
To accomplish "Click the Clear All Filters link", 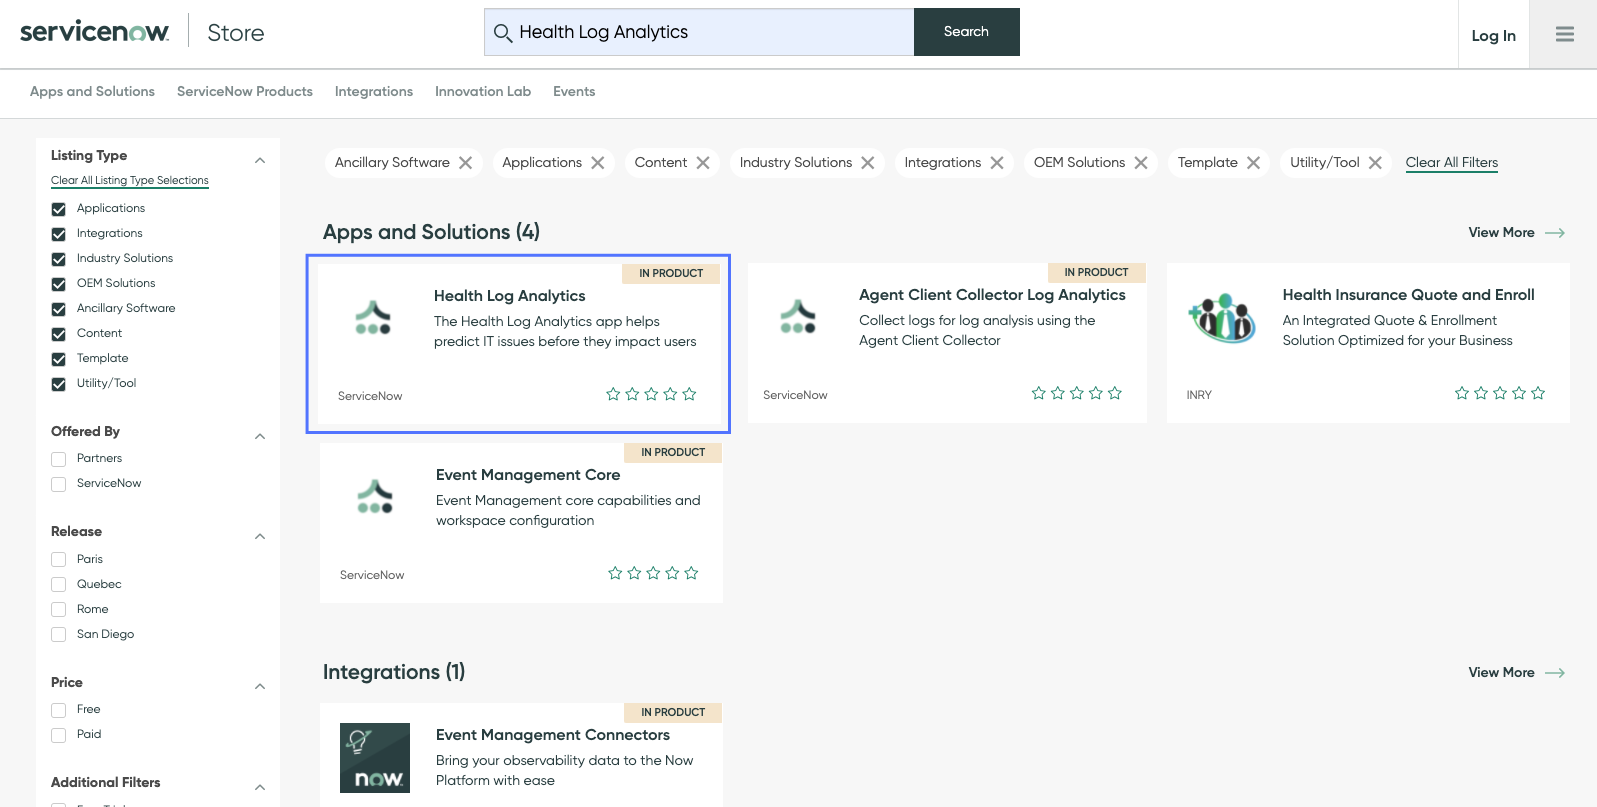I will (1452, 163).
